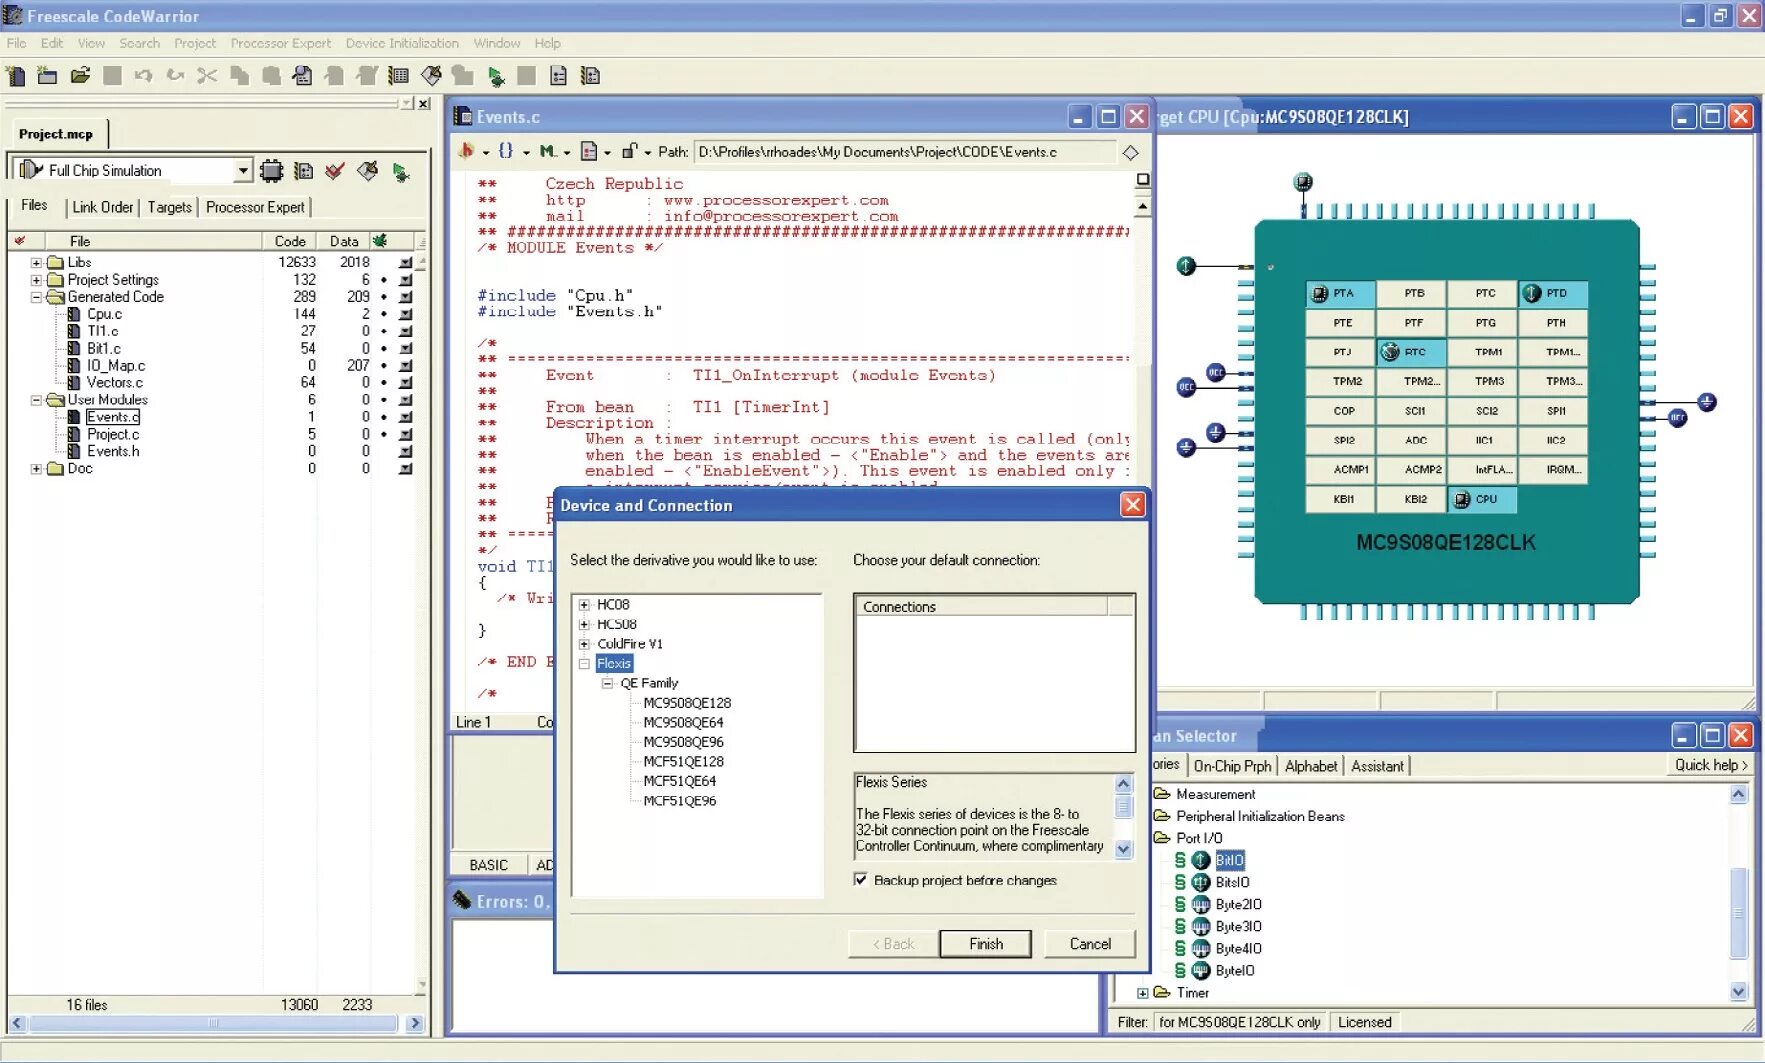1765x1063 pixels.
Task: Open the Device Initialization menu
Action: [x=402, y=43]
